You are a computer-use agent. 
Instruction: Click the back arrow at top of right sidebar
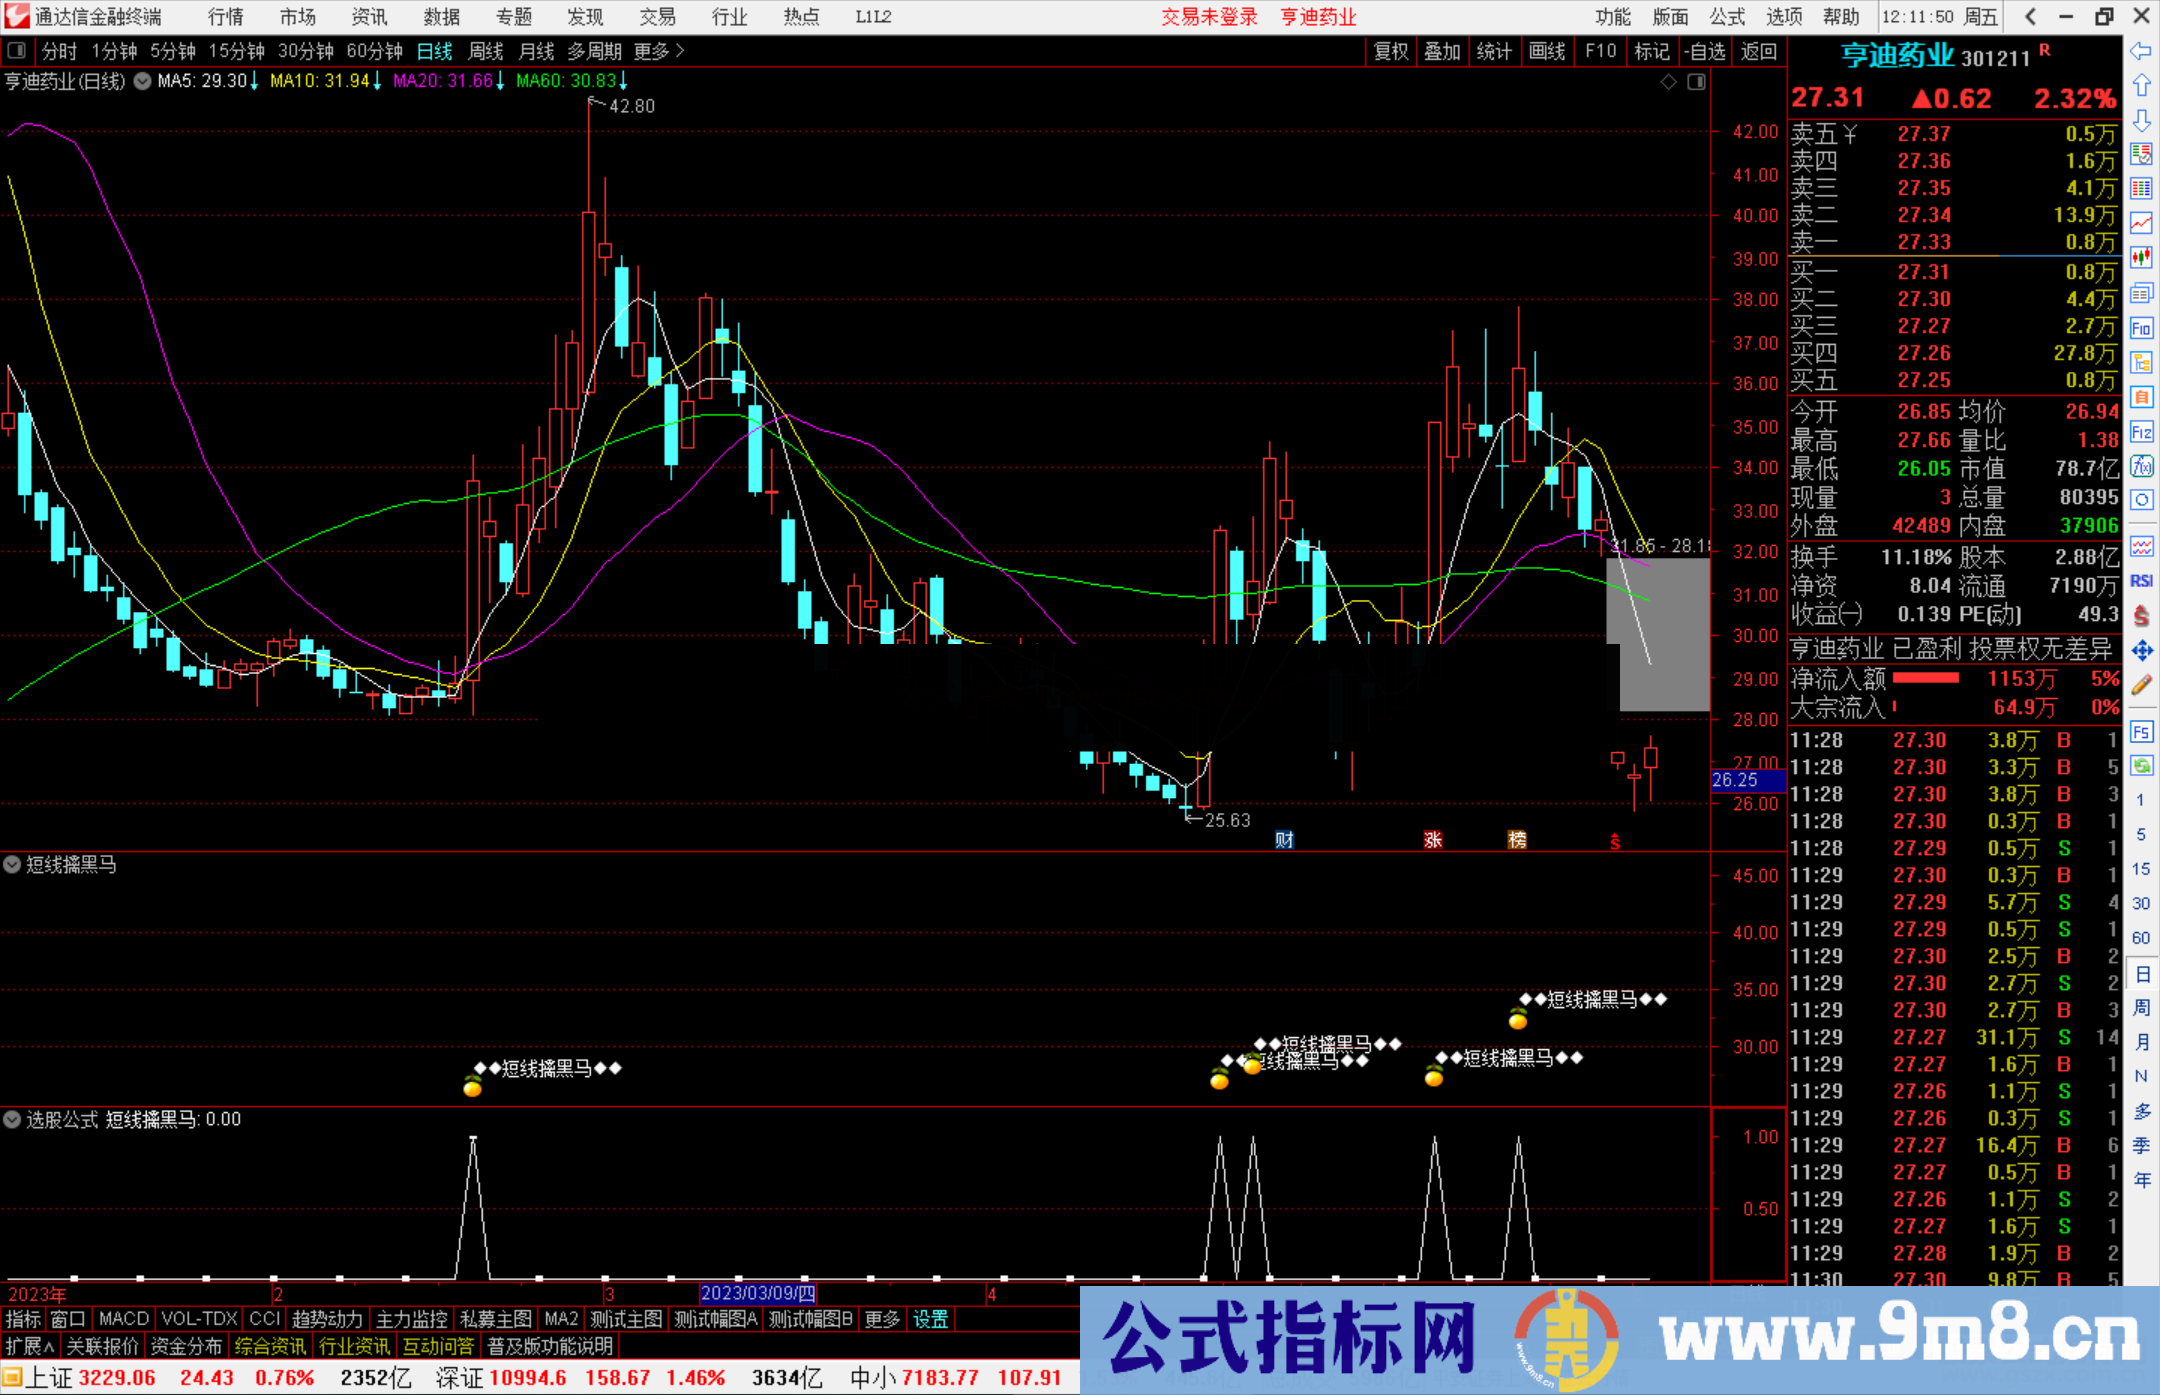(x=2141, y=52)
